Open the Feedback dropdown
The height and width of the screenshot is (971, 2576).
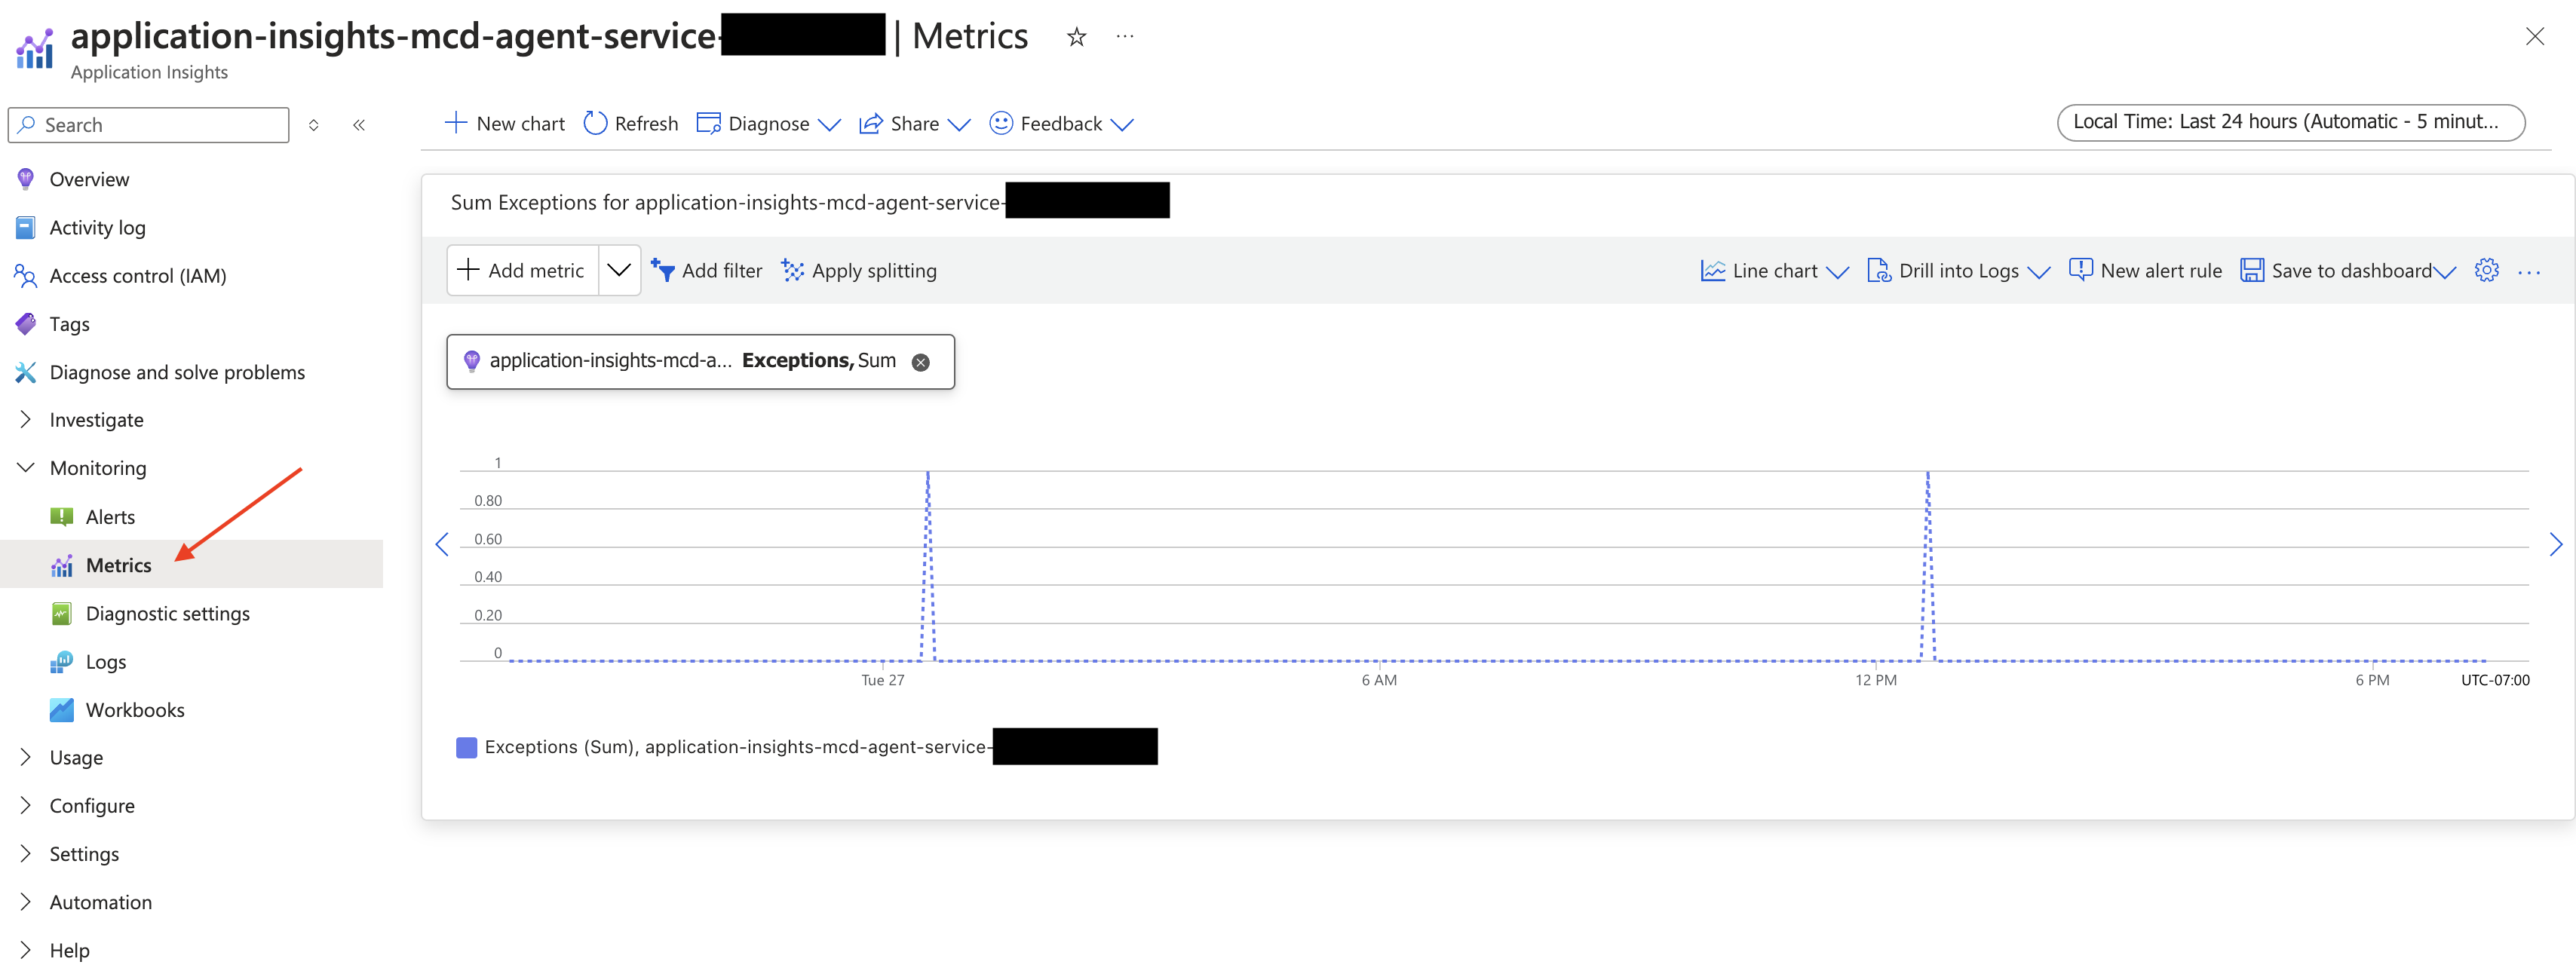(1060, 123)
